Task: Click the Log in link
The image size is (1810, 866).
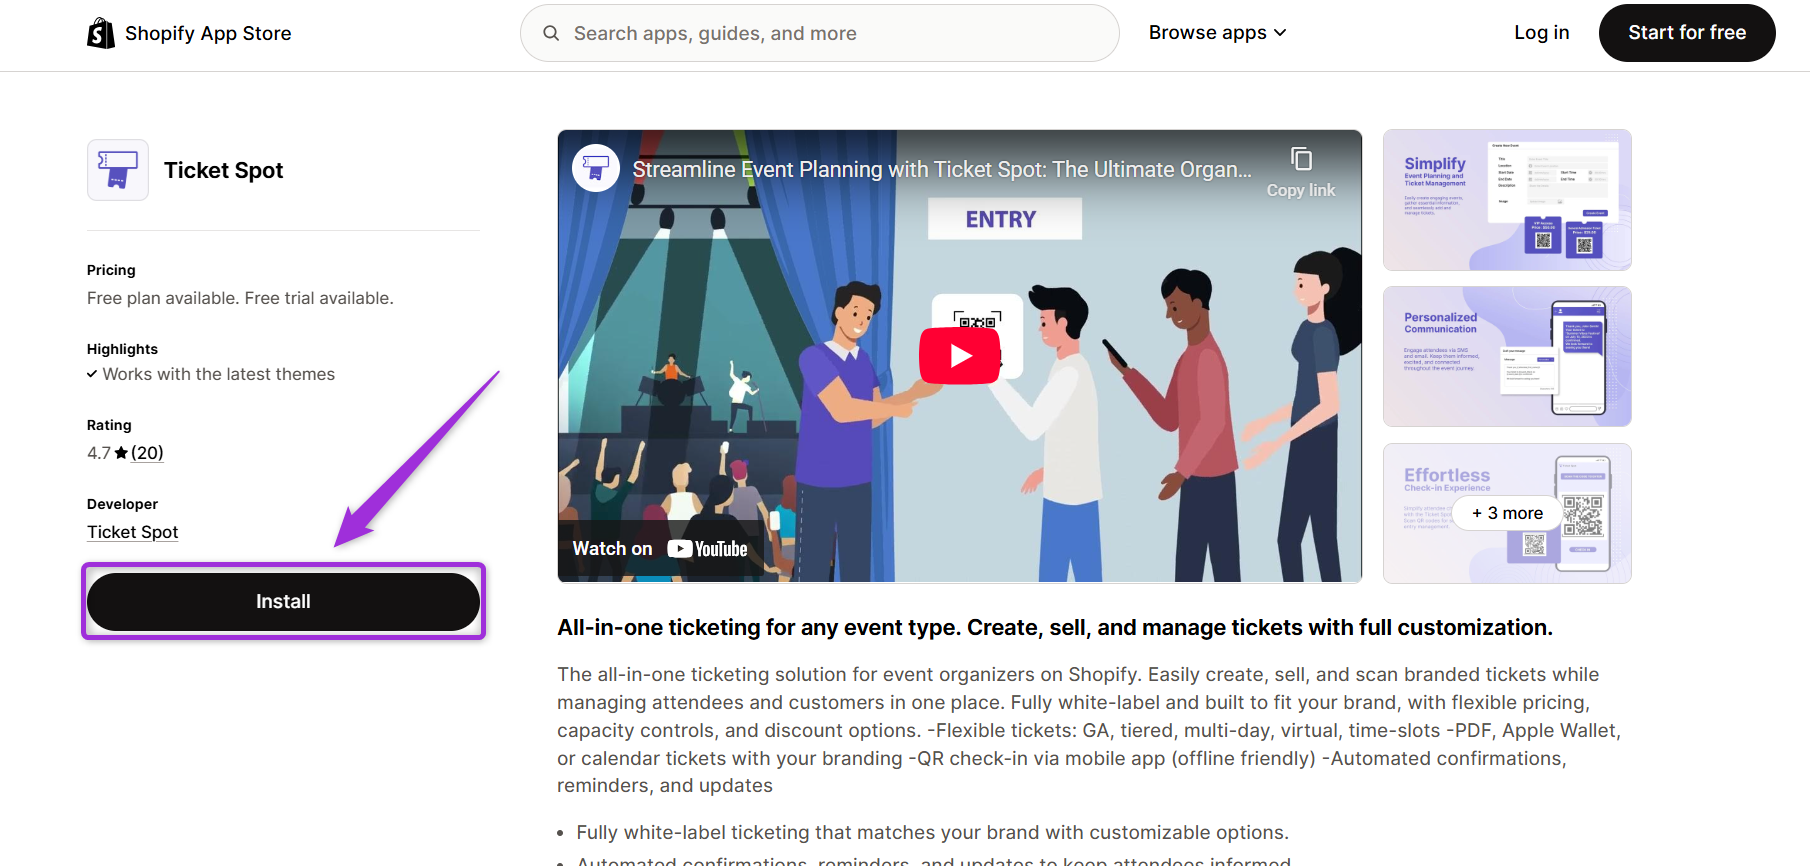Action: pyautogui.click(x=1541, y=33)
